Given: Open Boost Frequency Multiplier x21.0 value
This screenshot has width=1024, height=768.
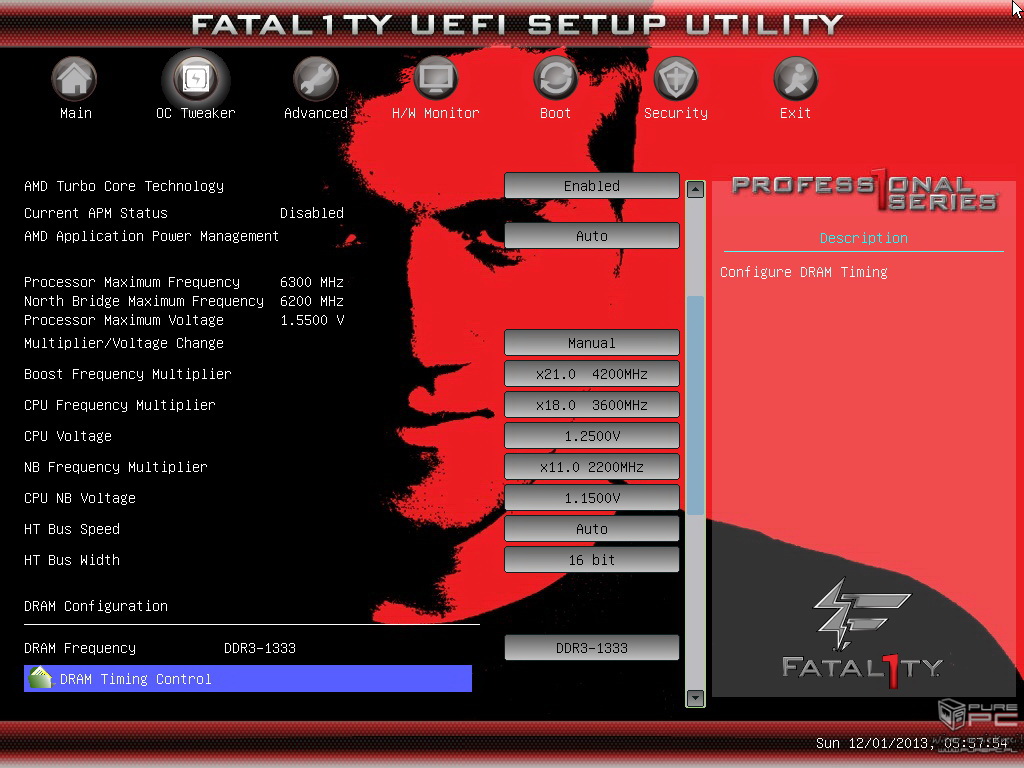Looking at the screenshot, I should (592, 374).
